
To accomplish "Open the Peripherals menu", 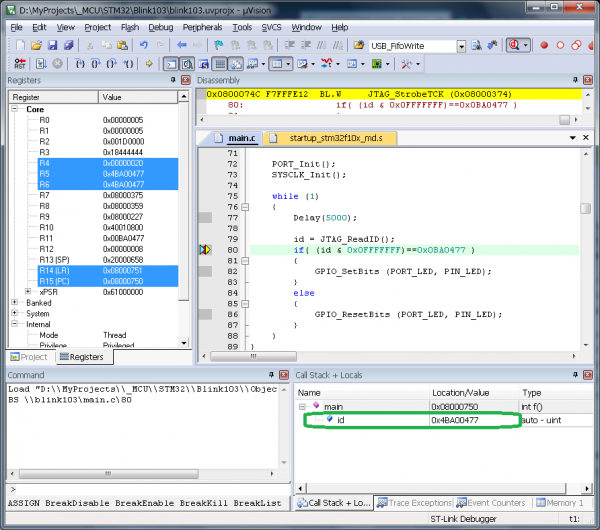I will 203,27.
